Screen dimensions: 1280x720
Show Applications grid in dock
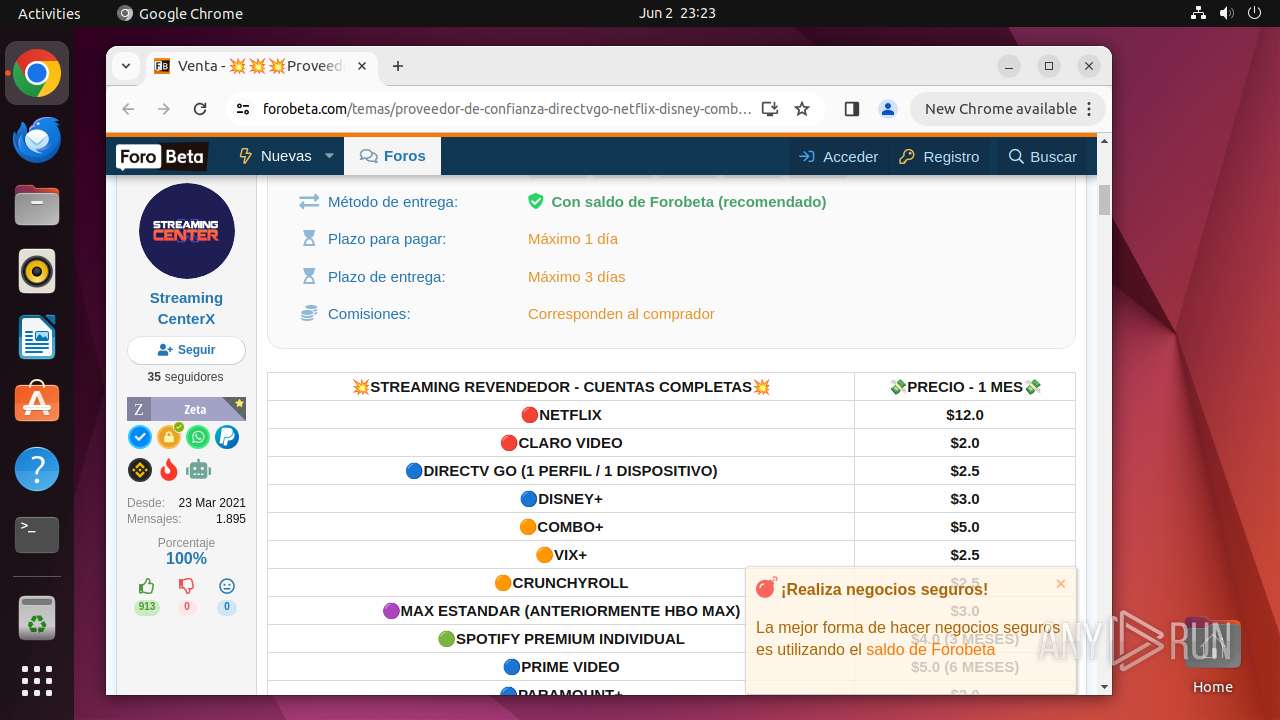pos(37,681)
